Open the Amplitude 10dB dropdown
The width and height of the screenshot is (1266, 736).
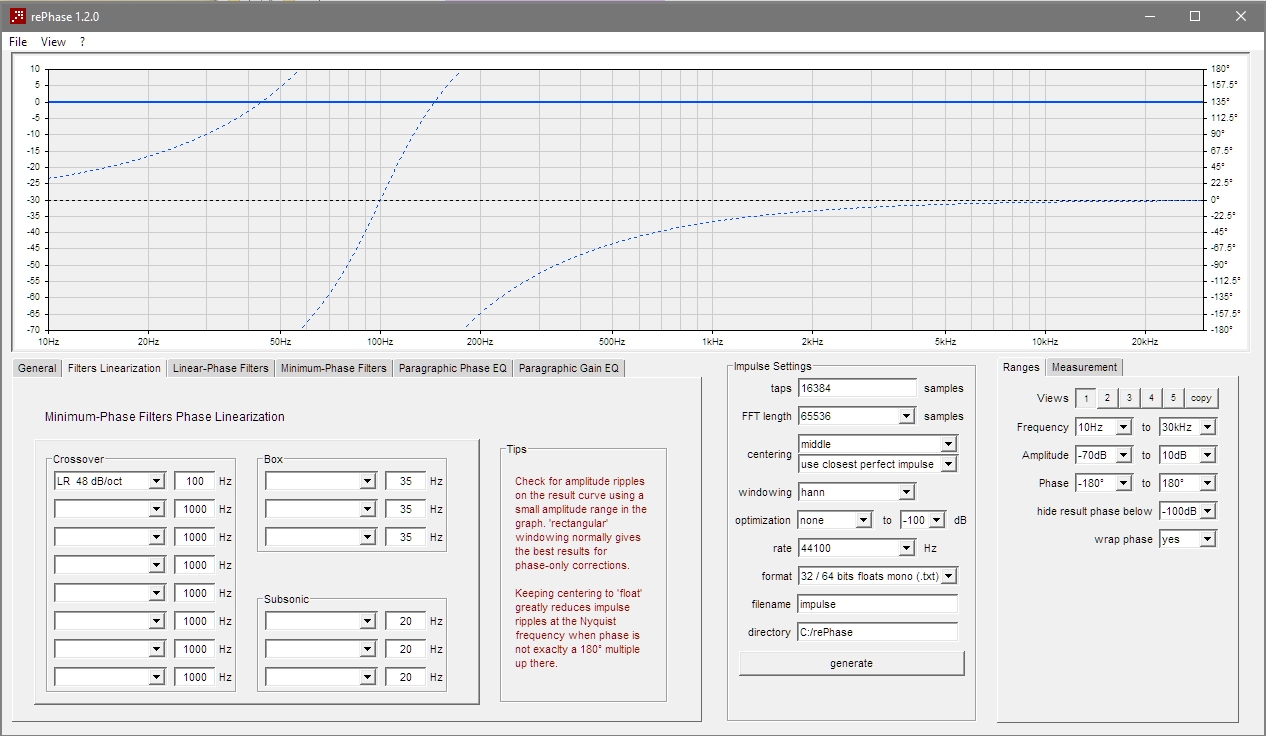(1188, 455)
